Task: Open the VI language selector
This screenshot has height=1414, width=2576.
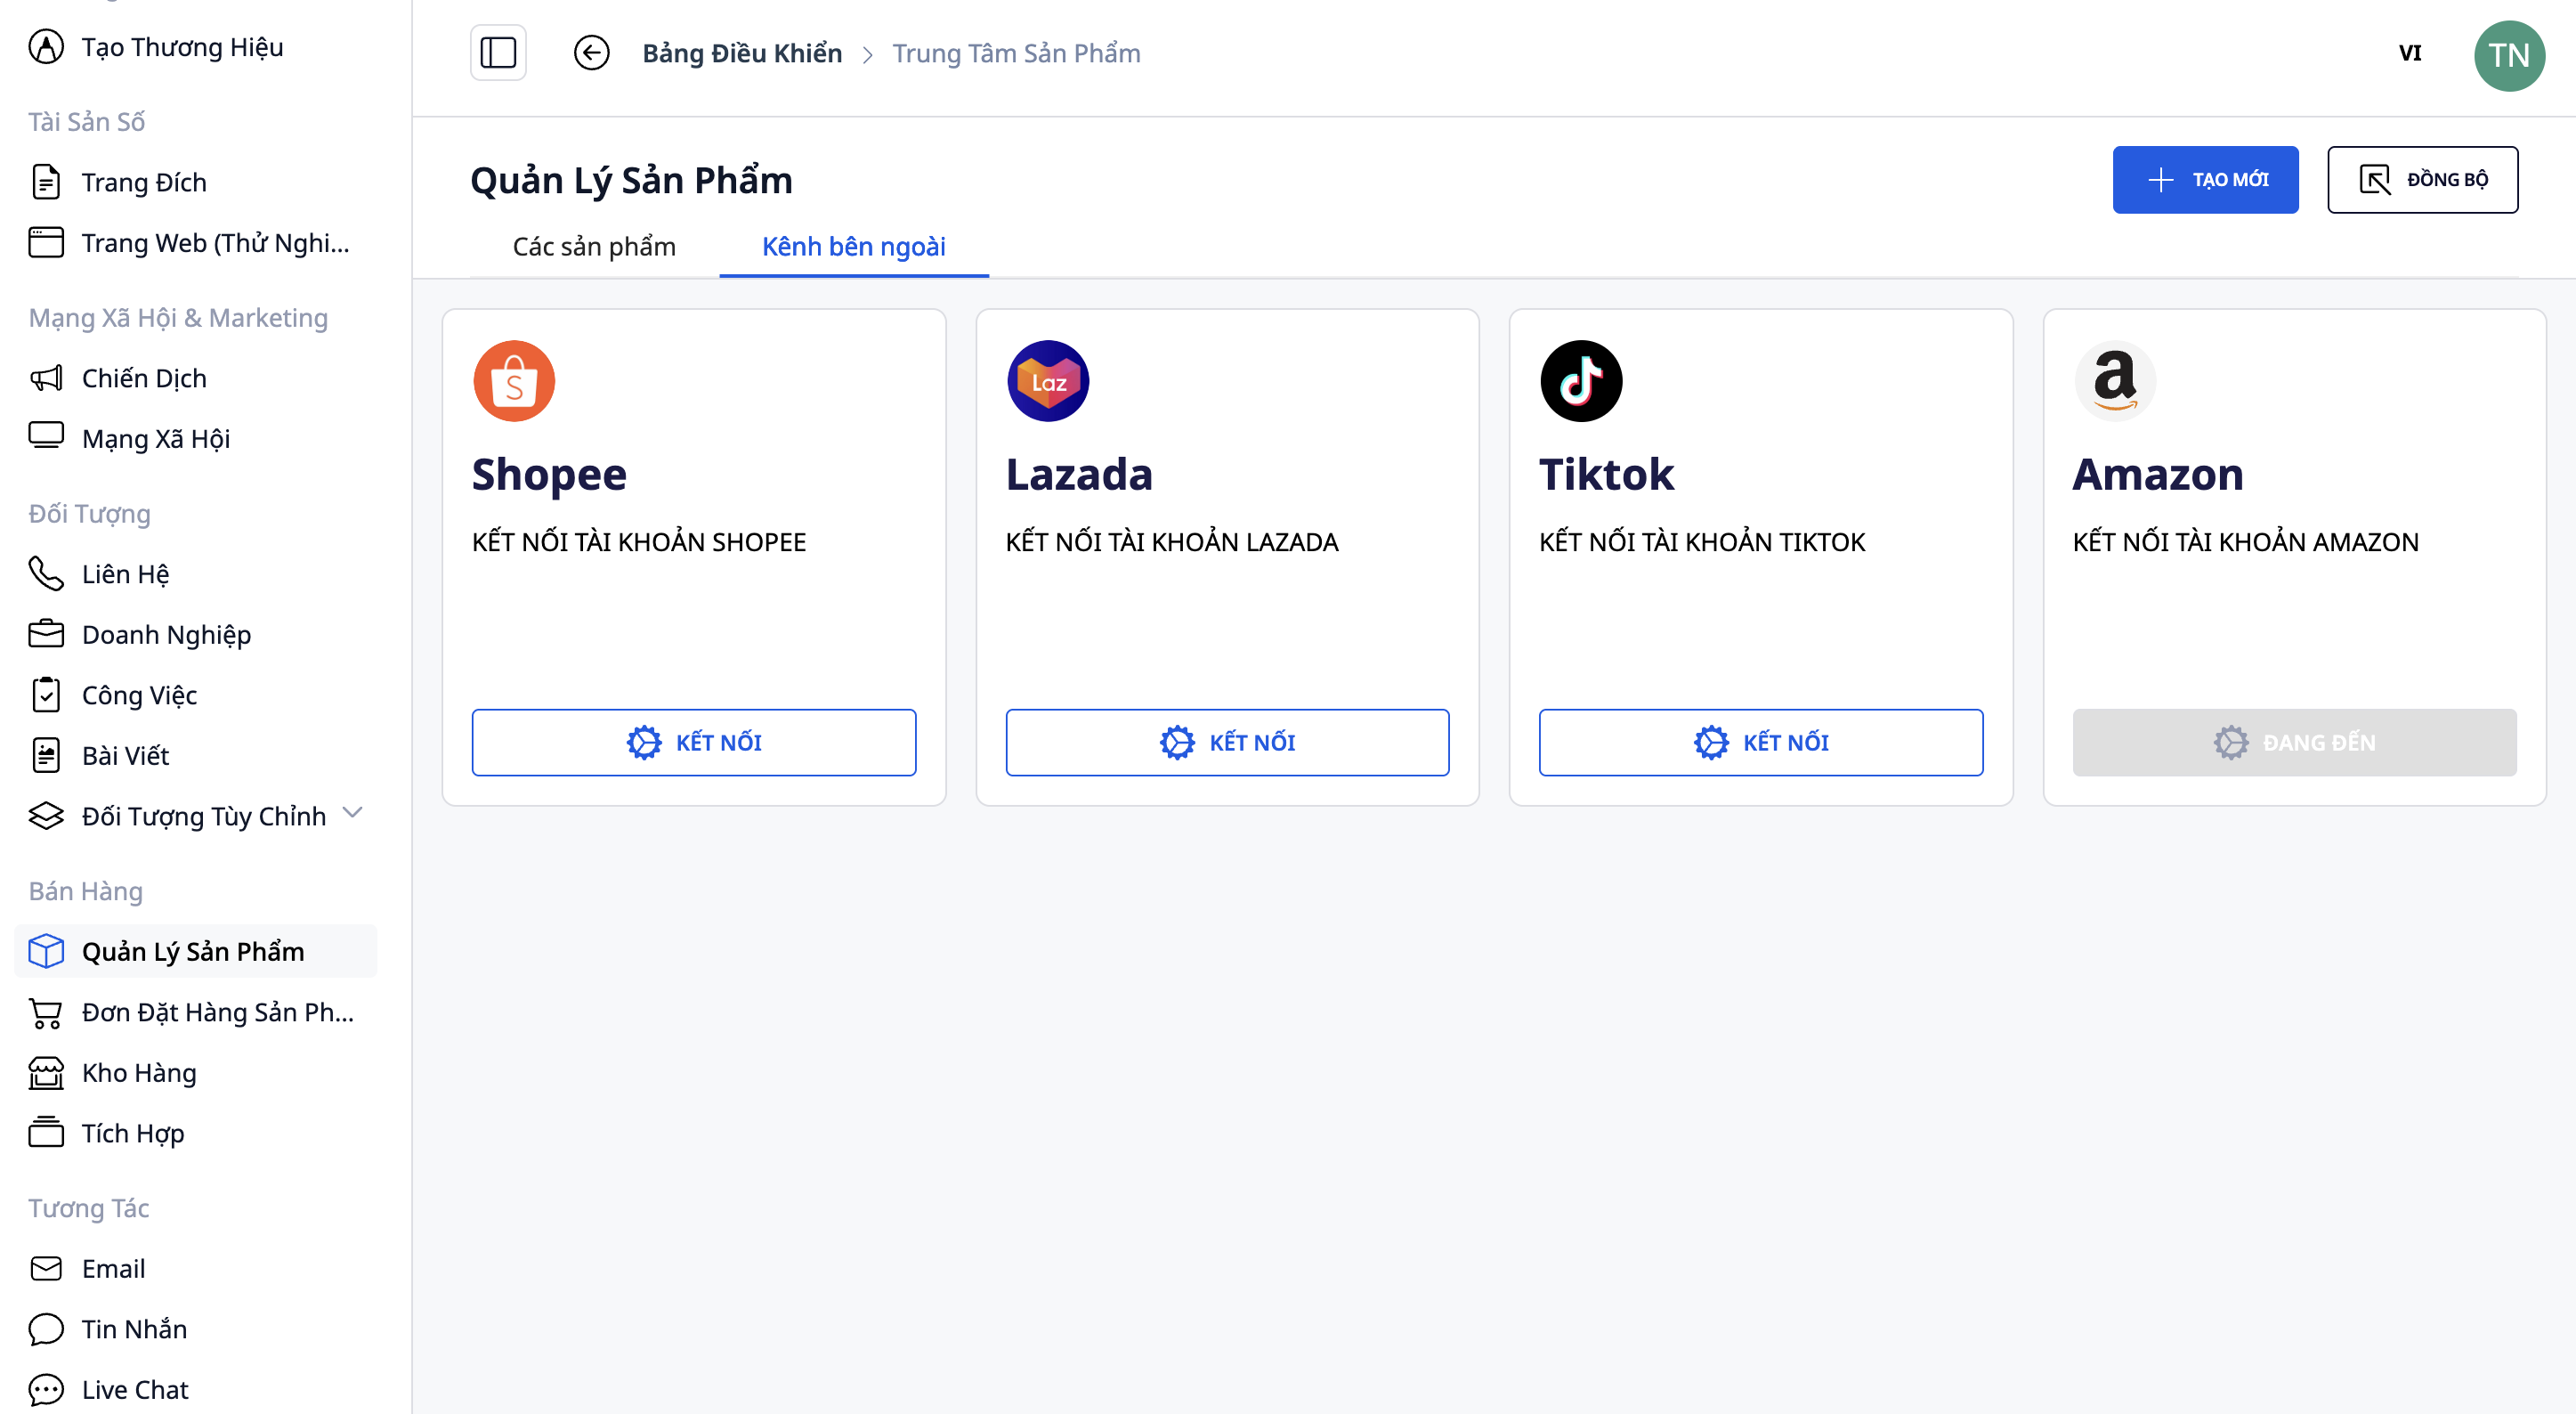Action: [2409, 53]
